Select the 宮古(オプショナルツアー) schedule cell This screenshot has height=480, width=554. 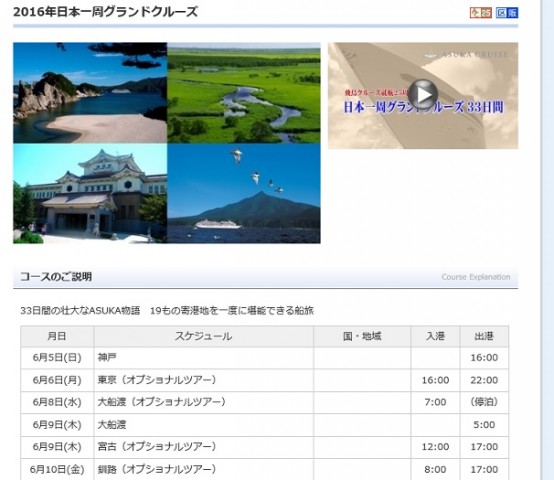[204, 447]
